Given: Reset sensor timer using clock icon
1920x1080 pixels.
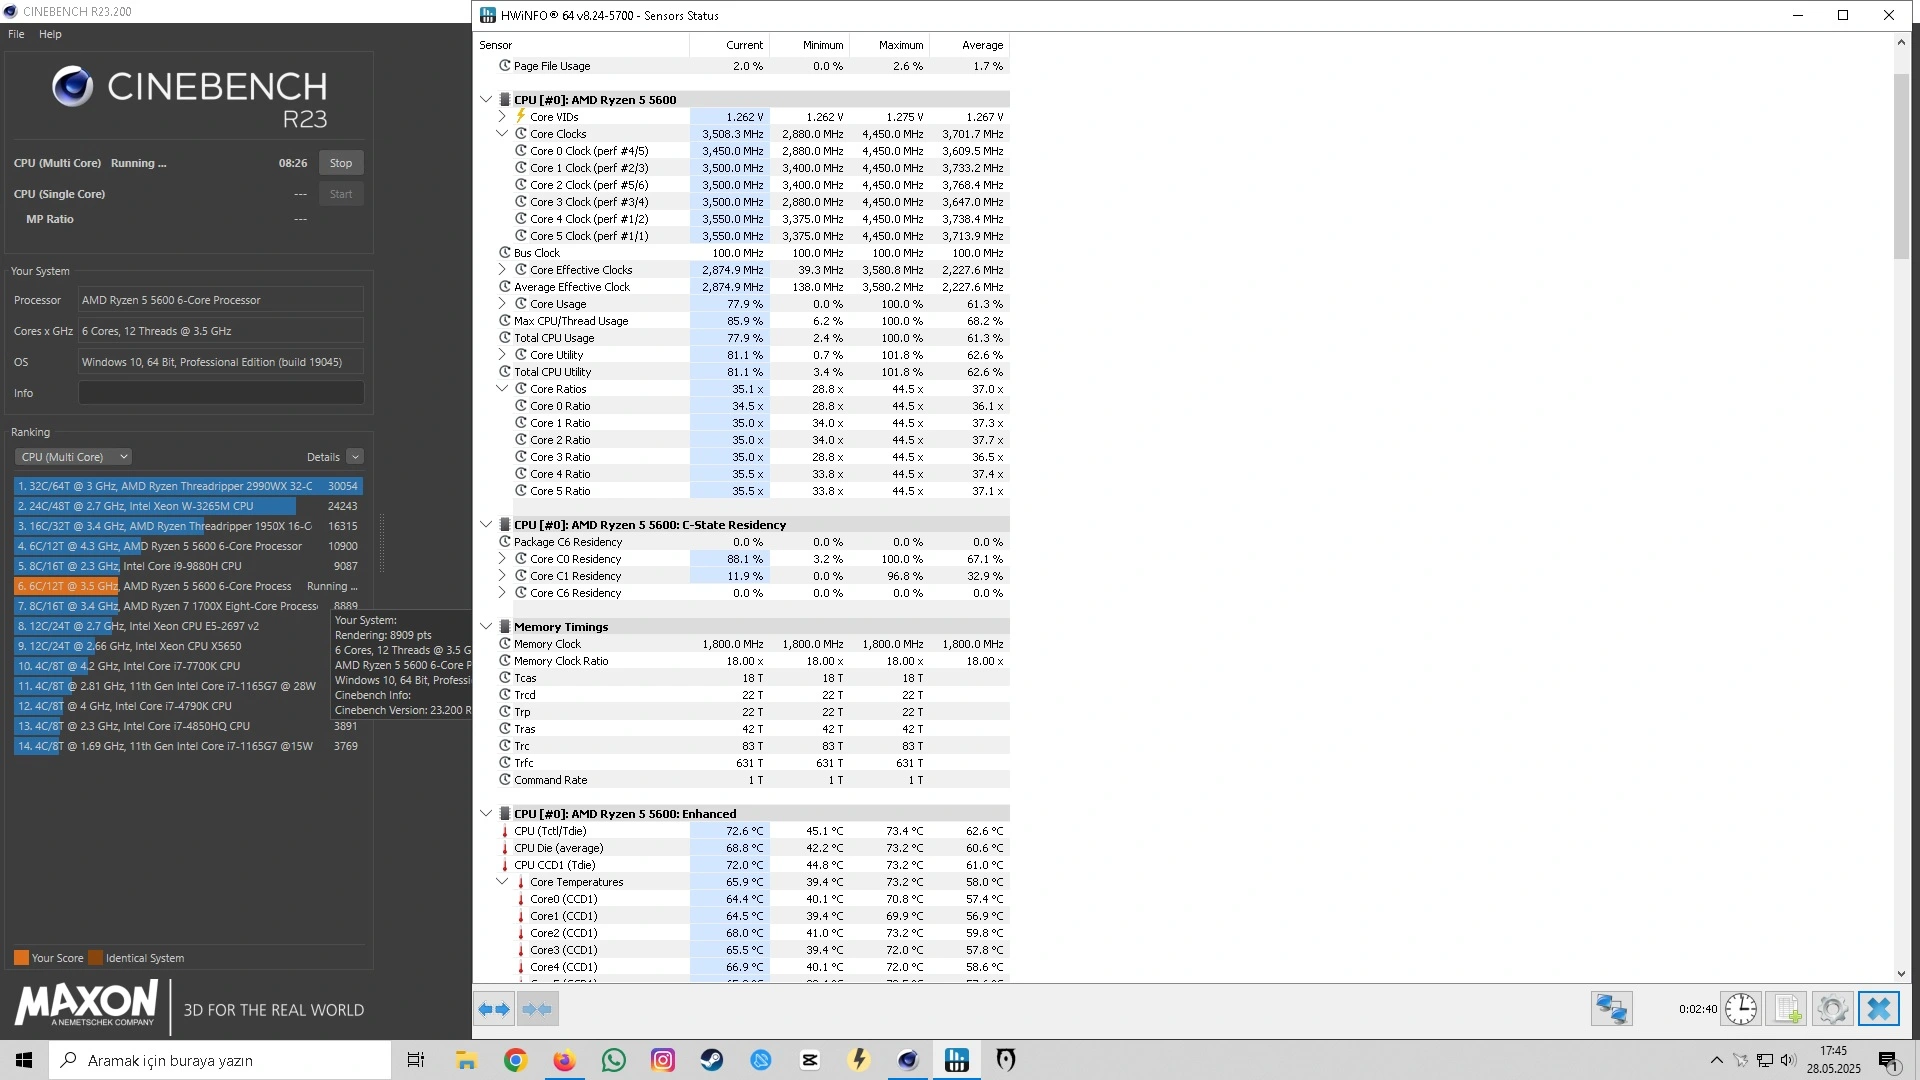Looking at the screenshot, I should tap(1741, 1009).
